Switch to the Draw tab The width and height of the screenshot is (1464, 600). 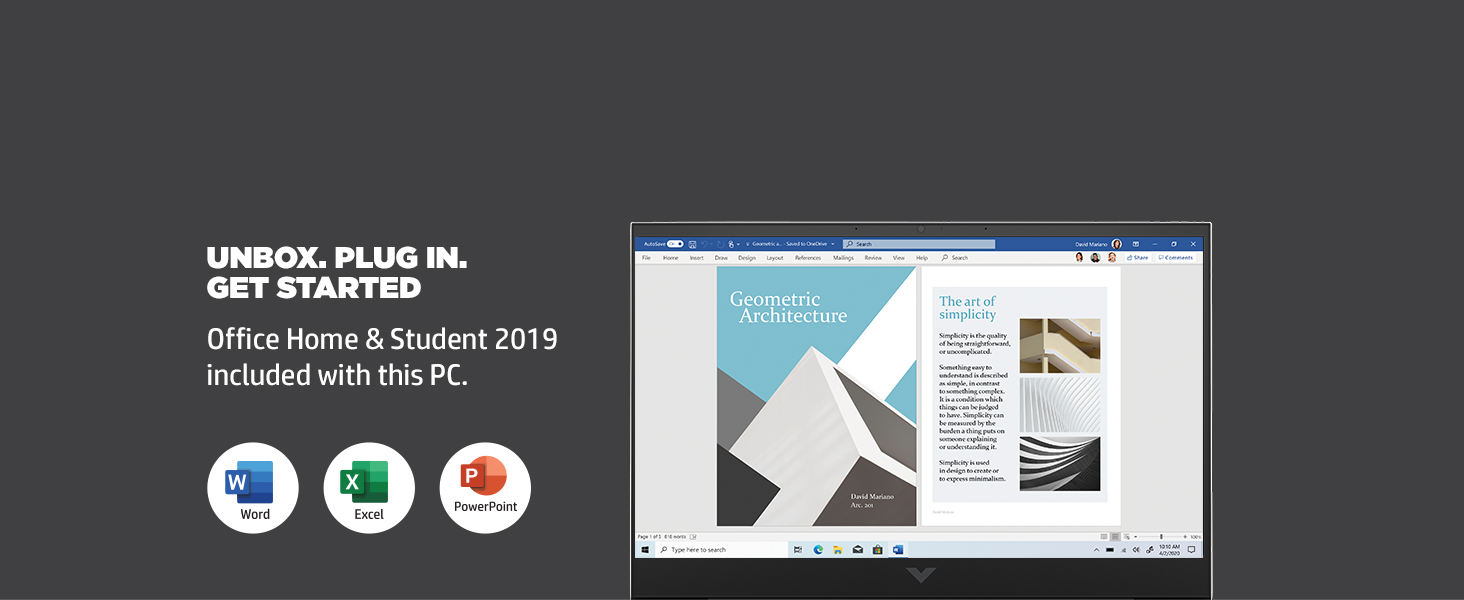pos(721,258)
